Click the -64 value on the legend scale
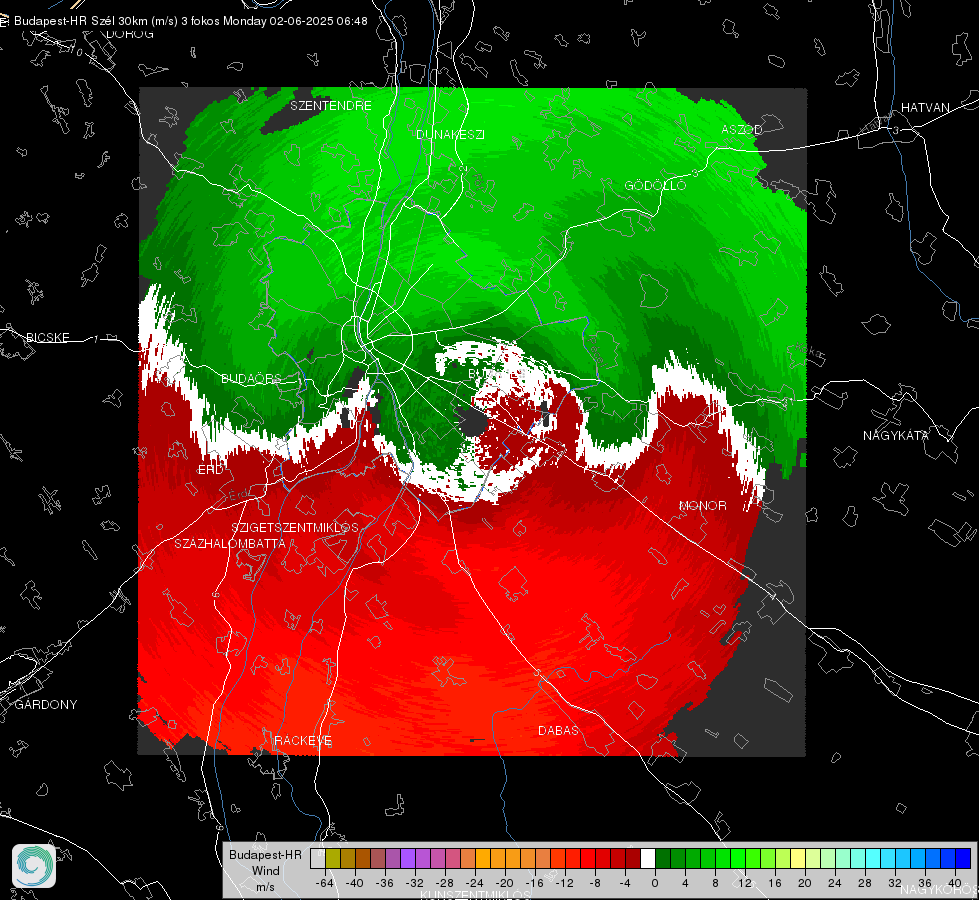Screen dimensions: 979x900 click(324, 883)
